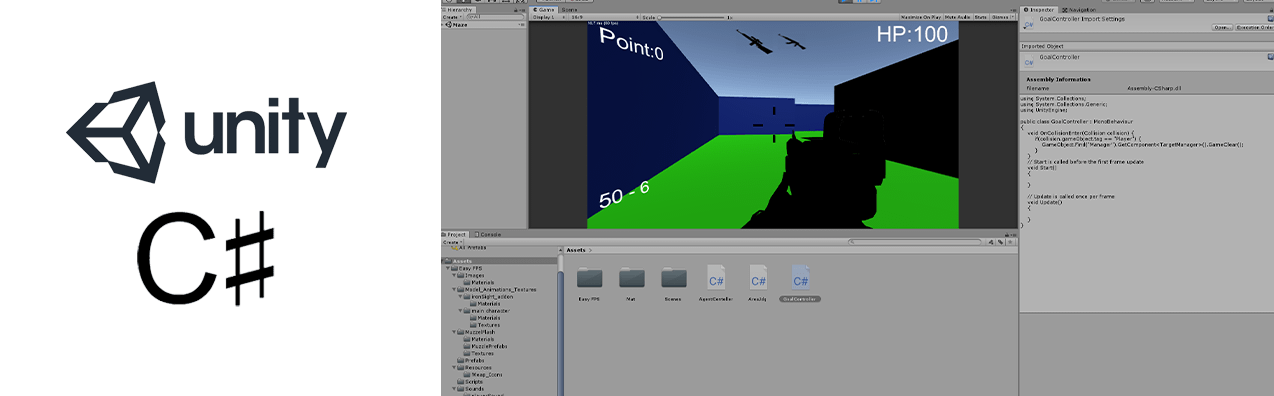Image resolution: width=1274 pixels, height=396 pixels.
Task: Toggle Mute Audio in Game view
Action: coord(957,17)
